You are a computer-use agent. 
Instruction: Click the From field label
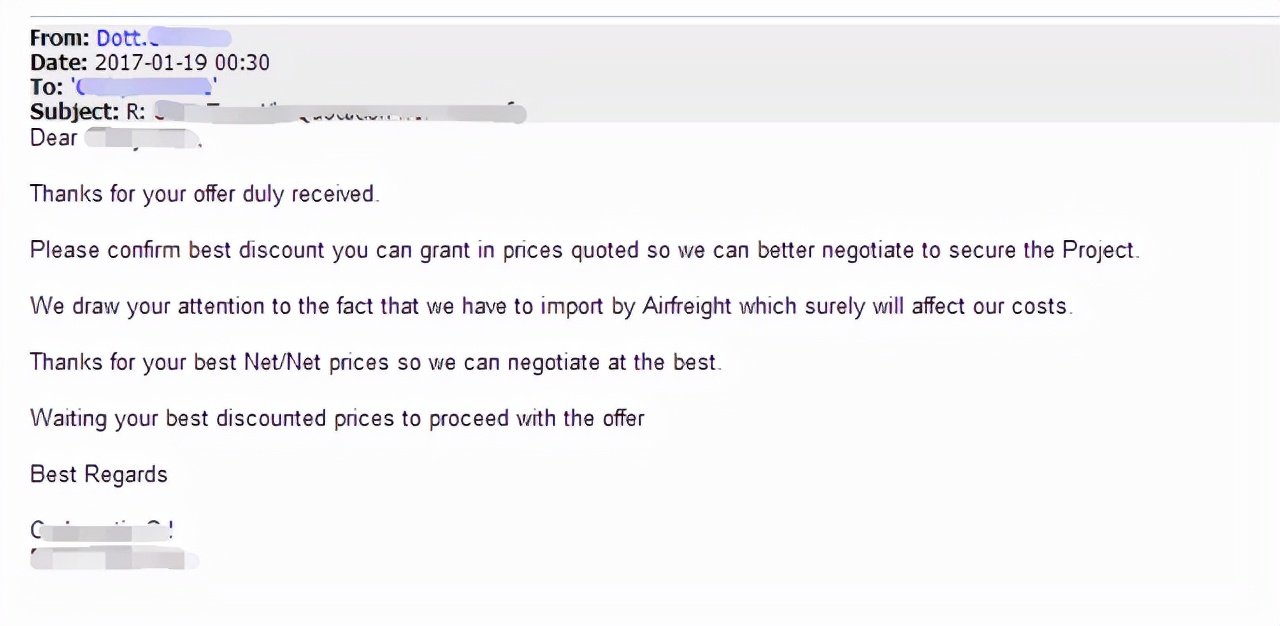tap(60, 38)
